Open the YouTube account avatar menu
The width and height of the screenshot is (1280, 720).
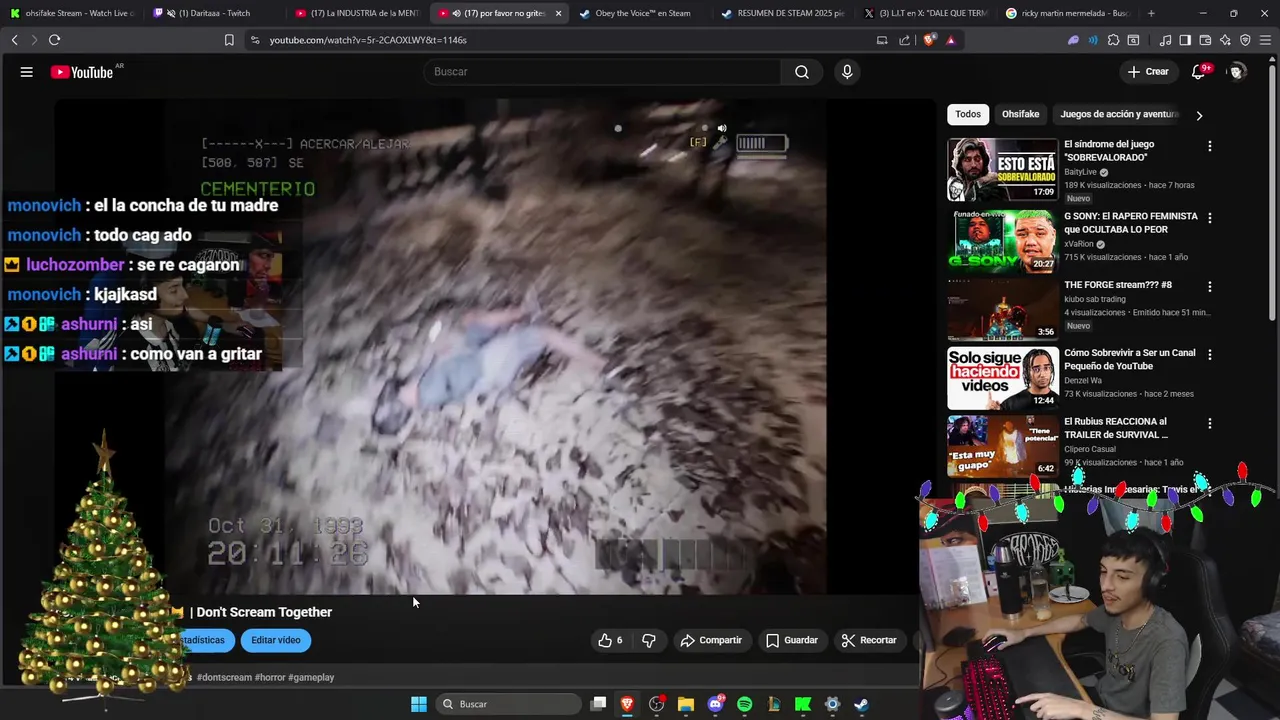(1237, 72)
